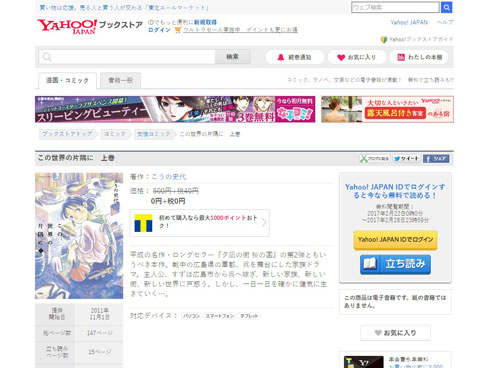
Task: Click the chevron arrow in T-point box
Action: pos(264,222)
